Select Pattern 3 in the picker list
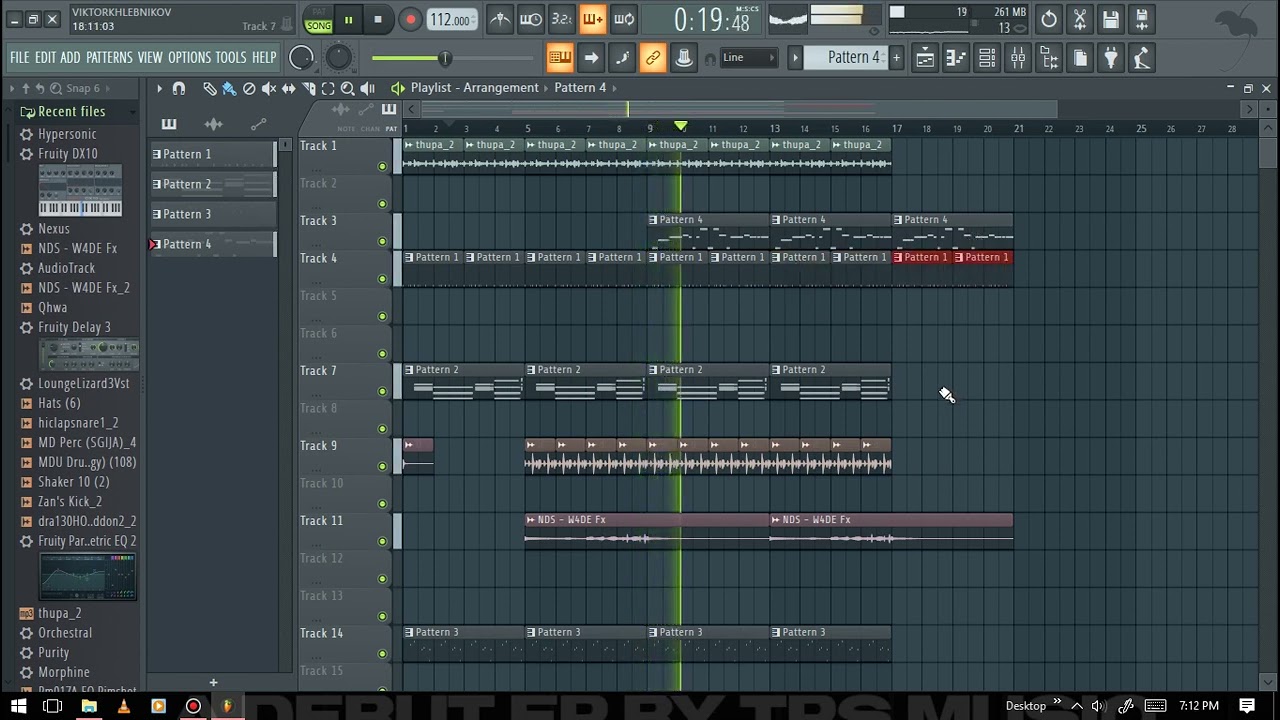This screenshot has height=720, width=1280. (x=212, y=214)
